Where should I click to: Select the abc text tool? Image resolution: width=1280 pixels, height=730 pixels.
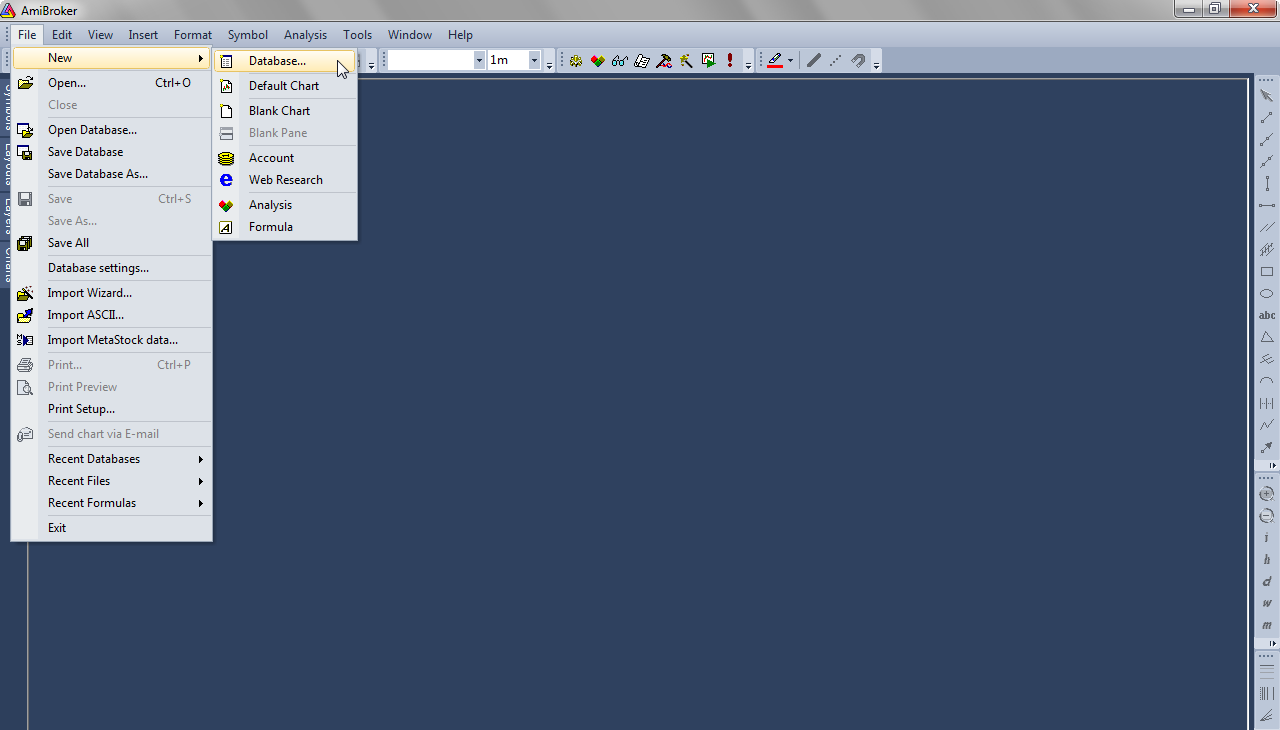pos(1267,315)
